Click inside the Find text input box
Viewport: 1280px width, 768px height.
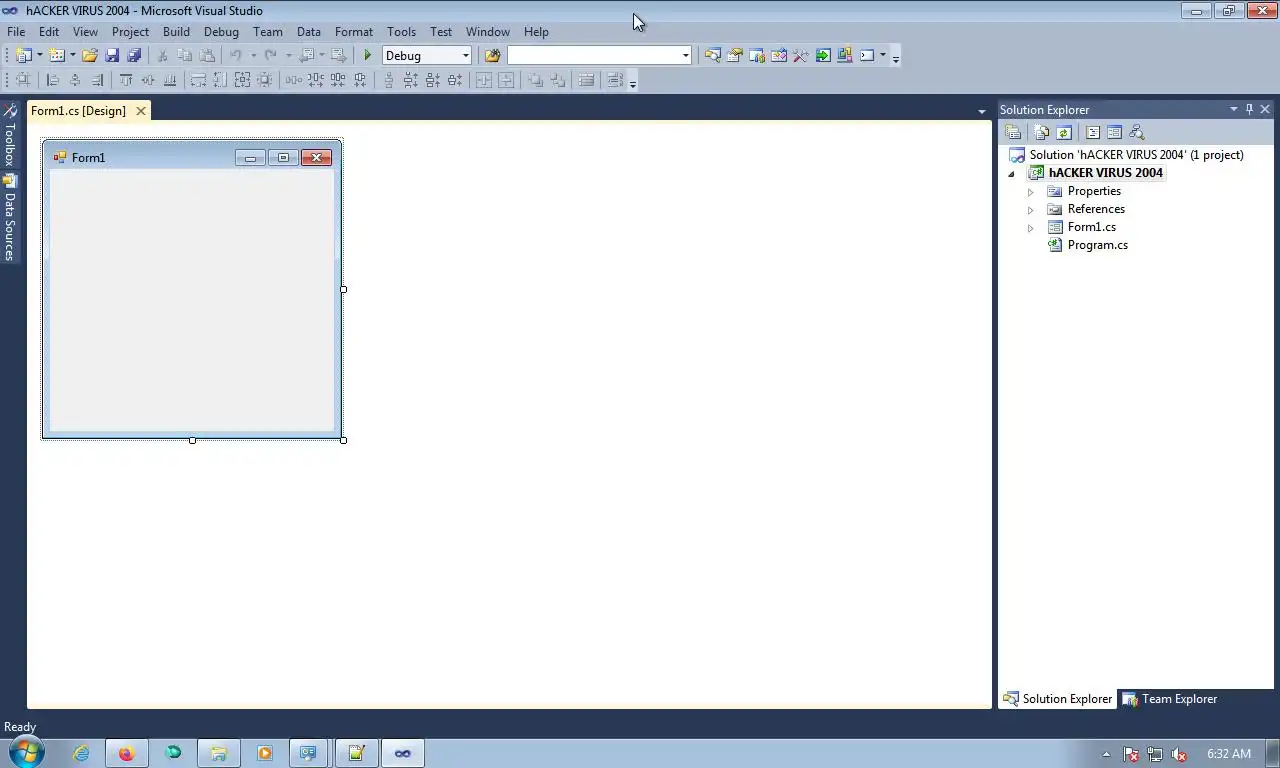pos(594,56)
